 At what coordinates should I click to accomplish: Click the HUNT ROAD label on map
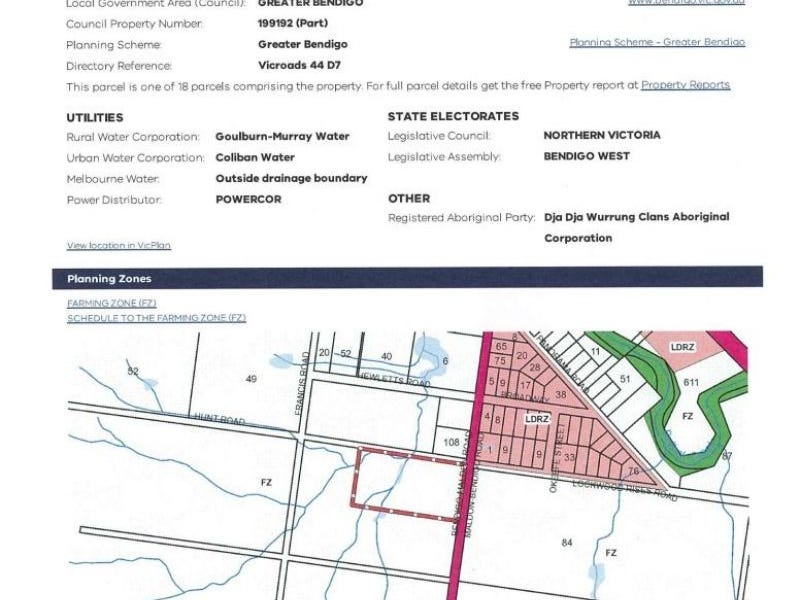pos(220,419)
